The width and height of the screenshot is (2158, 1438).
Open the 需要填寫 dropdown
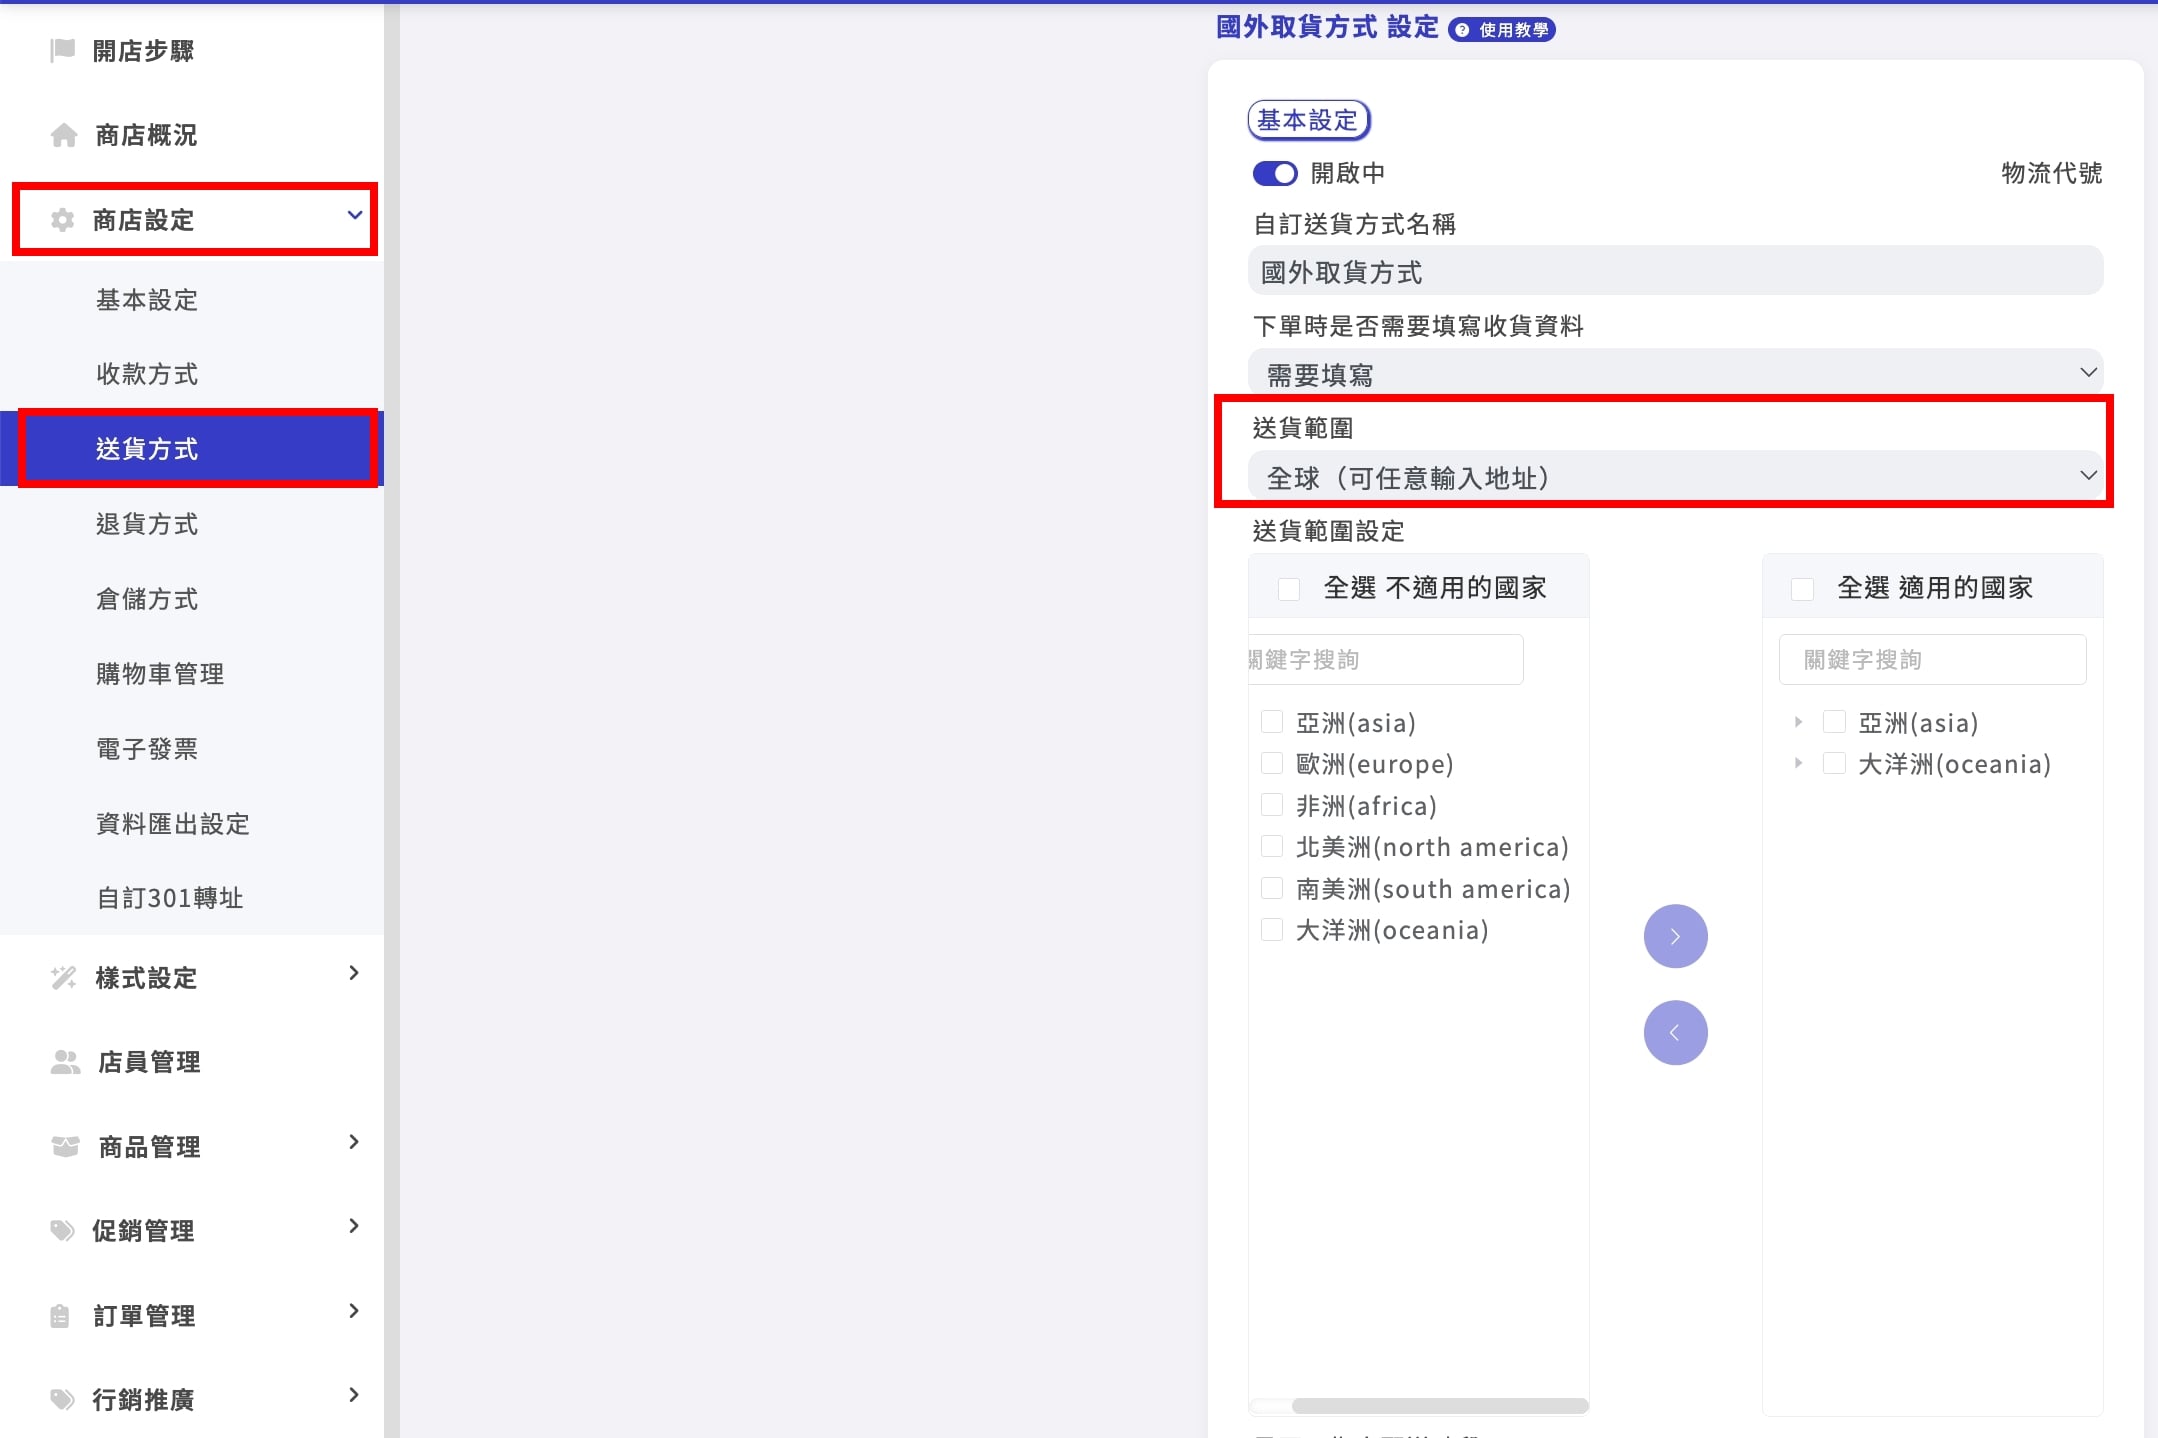pyautogui.click(x=1676, y=373)
